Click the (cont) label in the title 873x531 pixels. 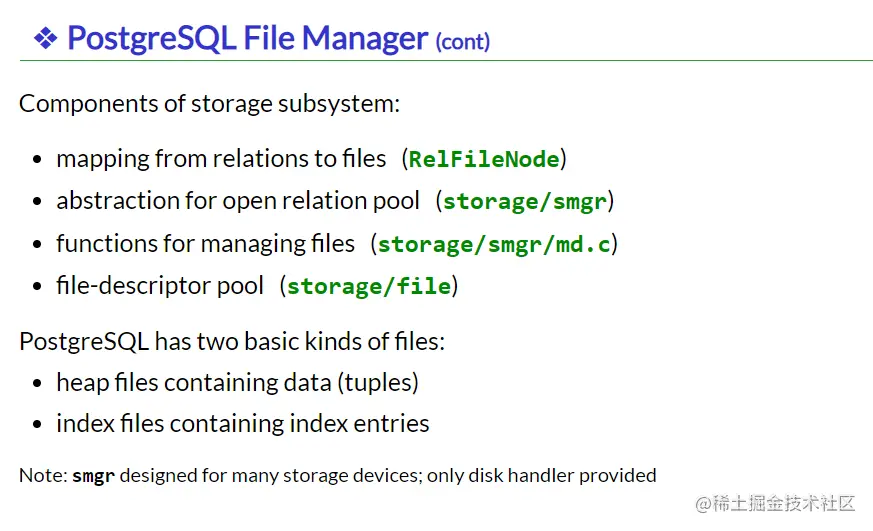pos(462,41)
